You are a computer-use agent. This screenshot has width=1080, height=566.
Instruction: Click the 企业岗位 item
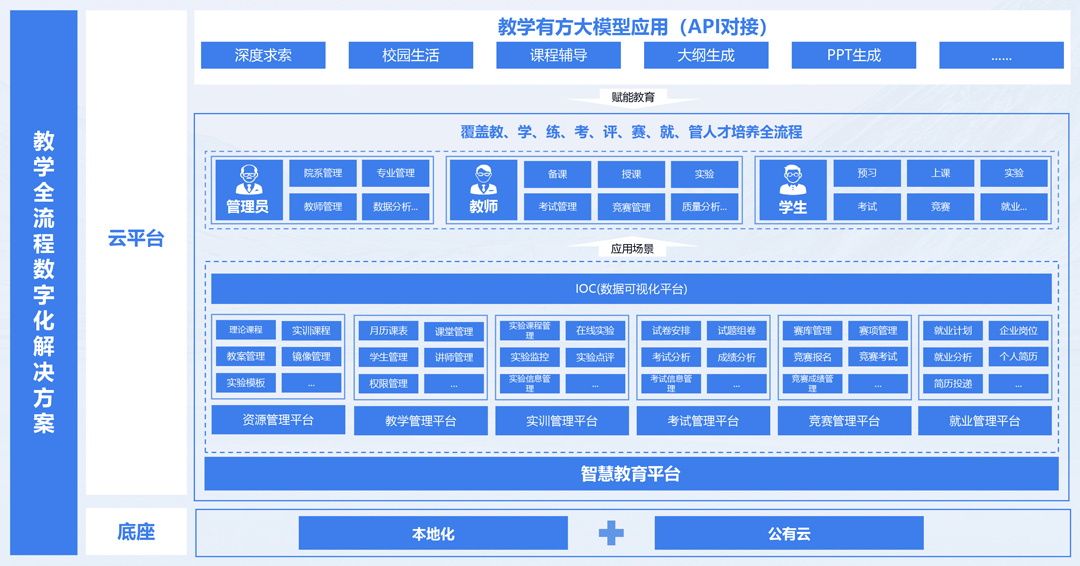[x=1018, y=330]
